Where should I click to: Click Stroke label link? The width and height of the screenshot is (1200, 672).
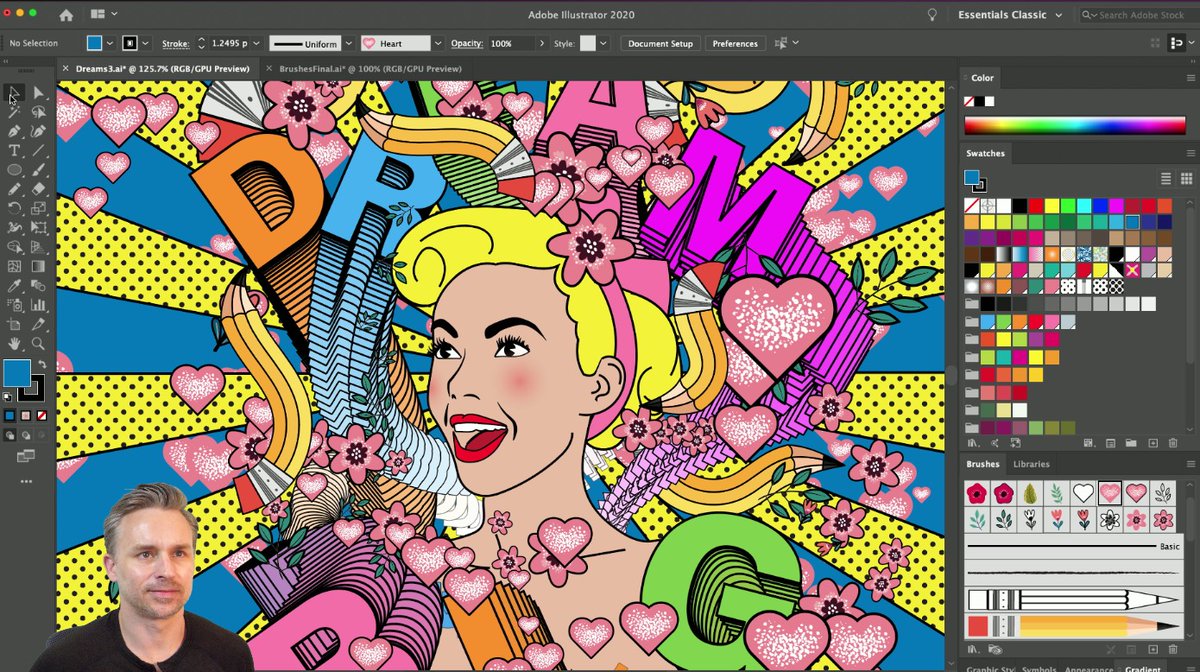pos(174,43)
